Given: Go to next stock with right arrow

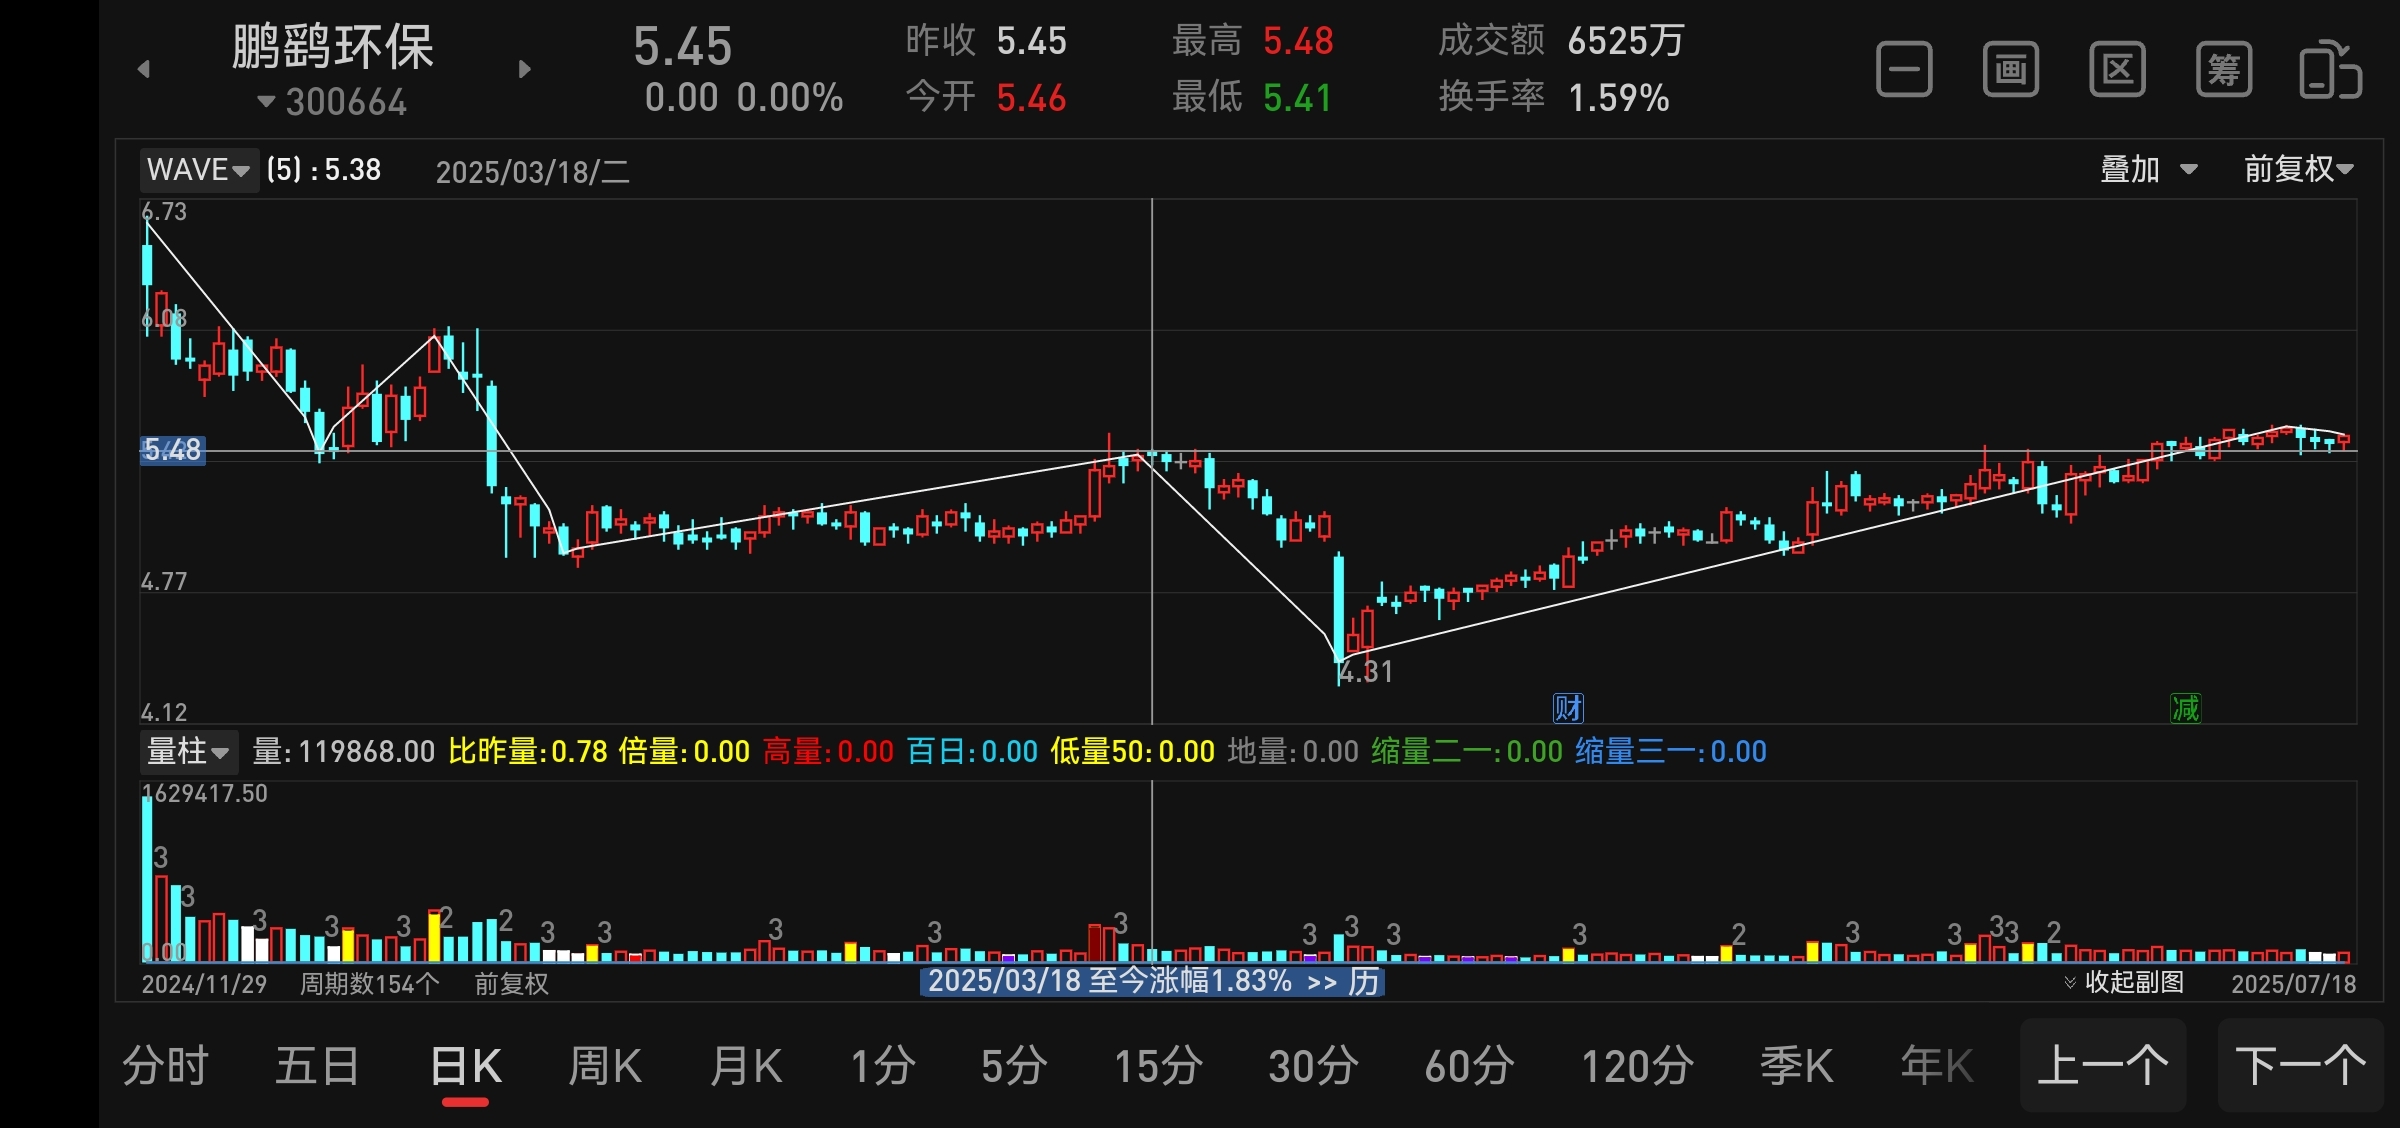Looking at the screenshot, I should coord(525,69).
